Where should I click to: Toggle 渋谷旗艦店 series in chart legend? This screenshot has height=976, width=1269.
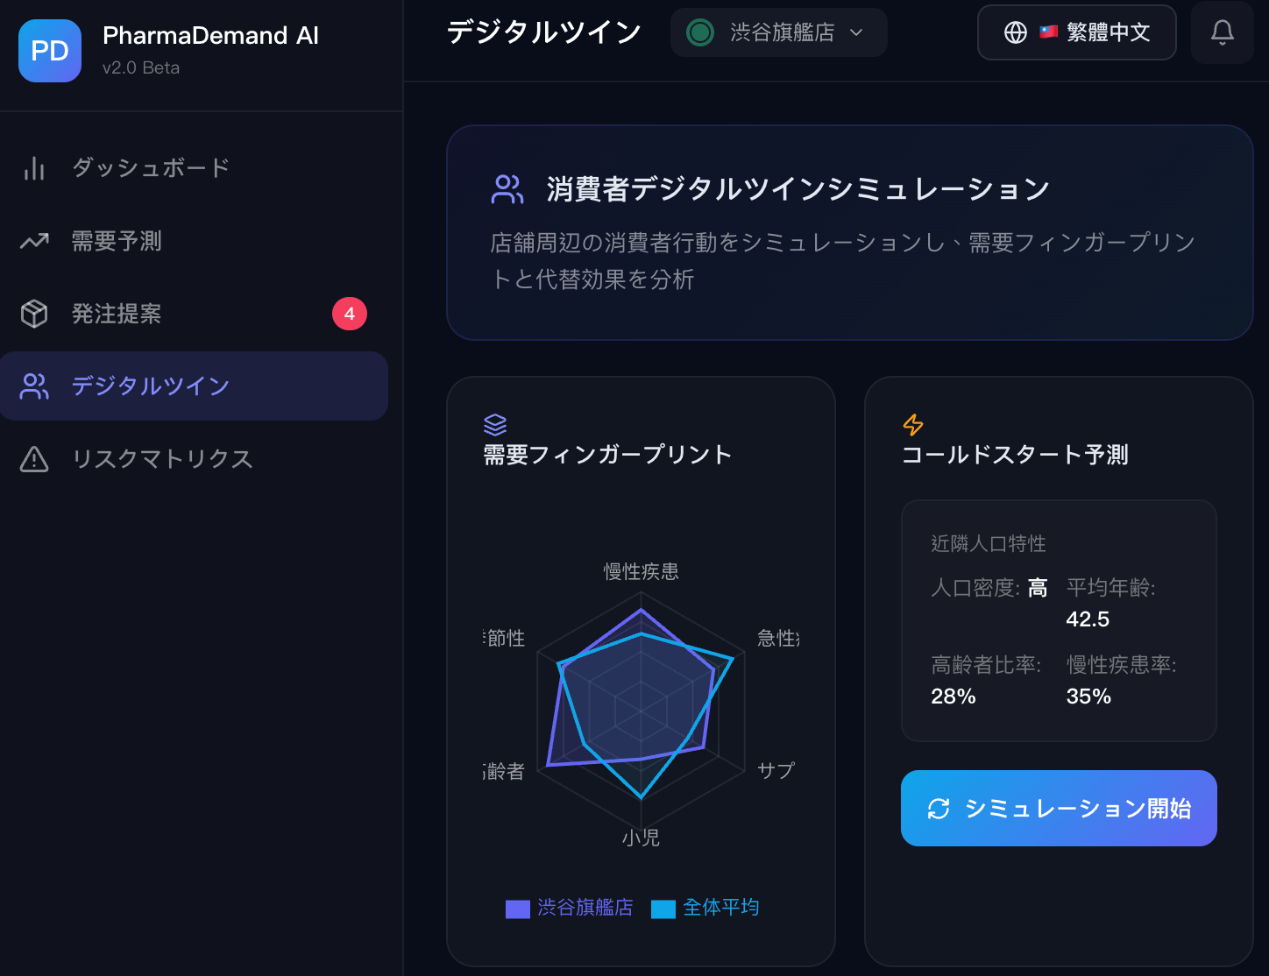[569, 907]
